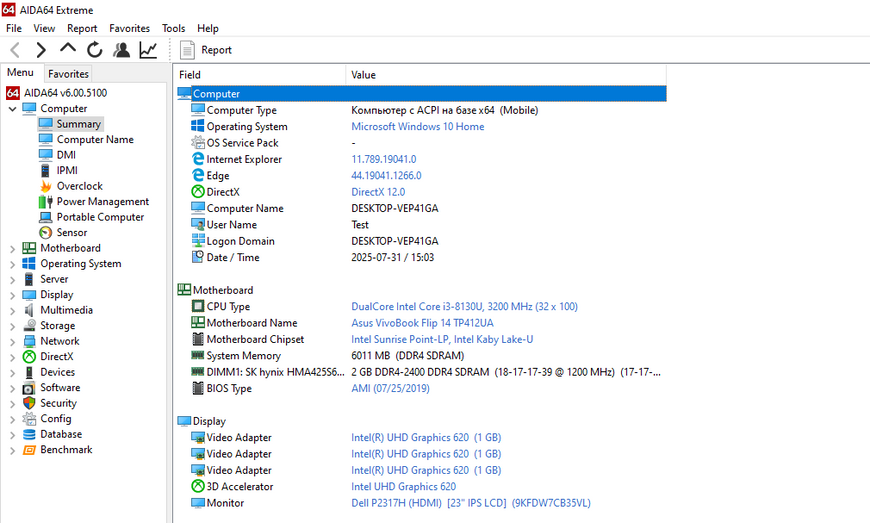Select the Database icon in tree
The width and height of the screenshot is (870, 523).
[29, 434]
